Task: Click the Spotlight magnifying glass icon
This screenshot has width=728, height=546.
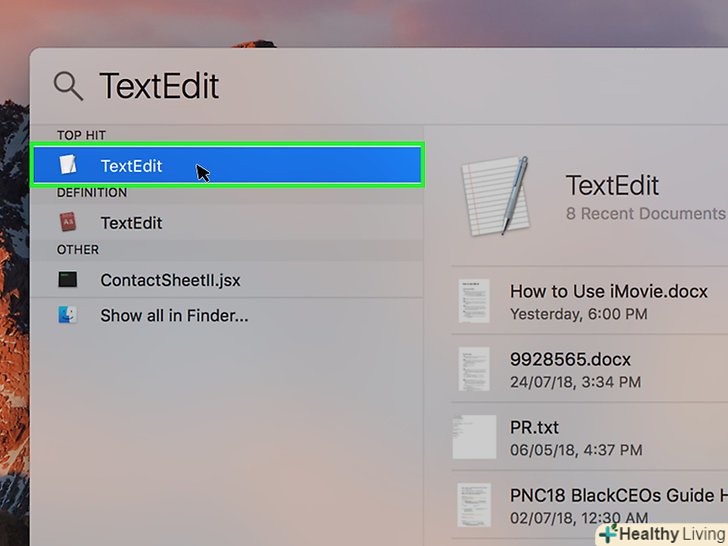Action: coord(68,86)
